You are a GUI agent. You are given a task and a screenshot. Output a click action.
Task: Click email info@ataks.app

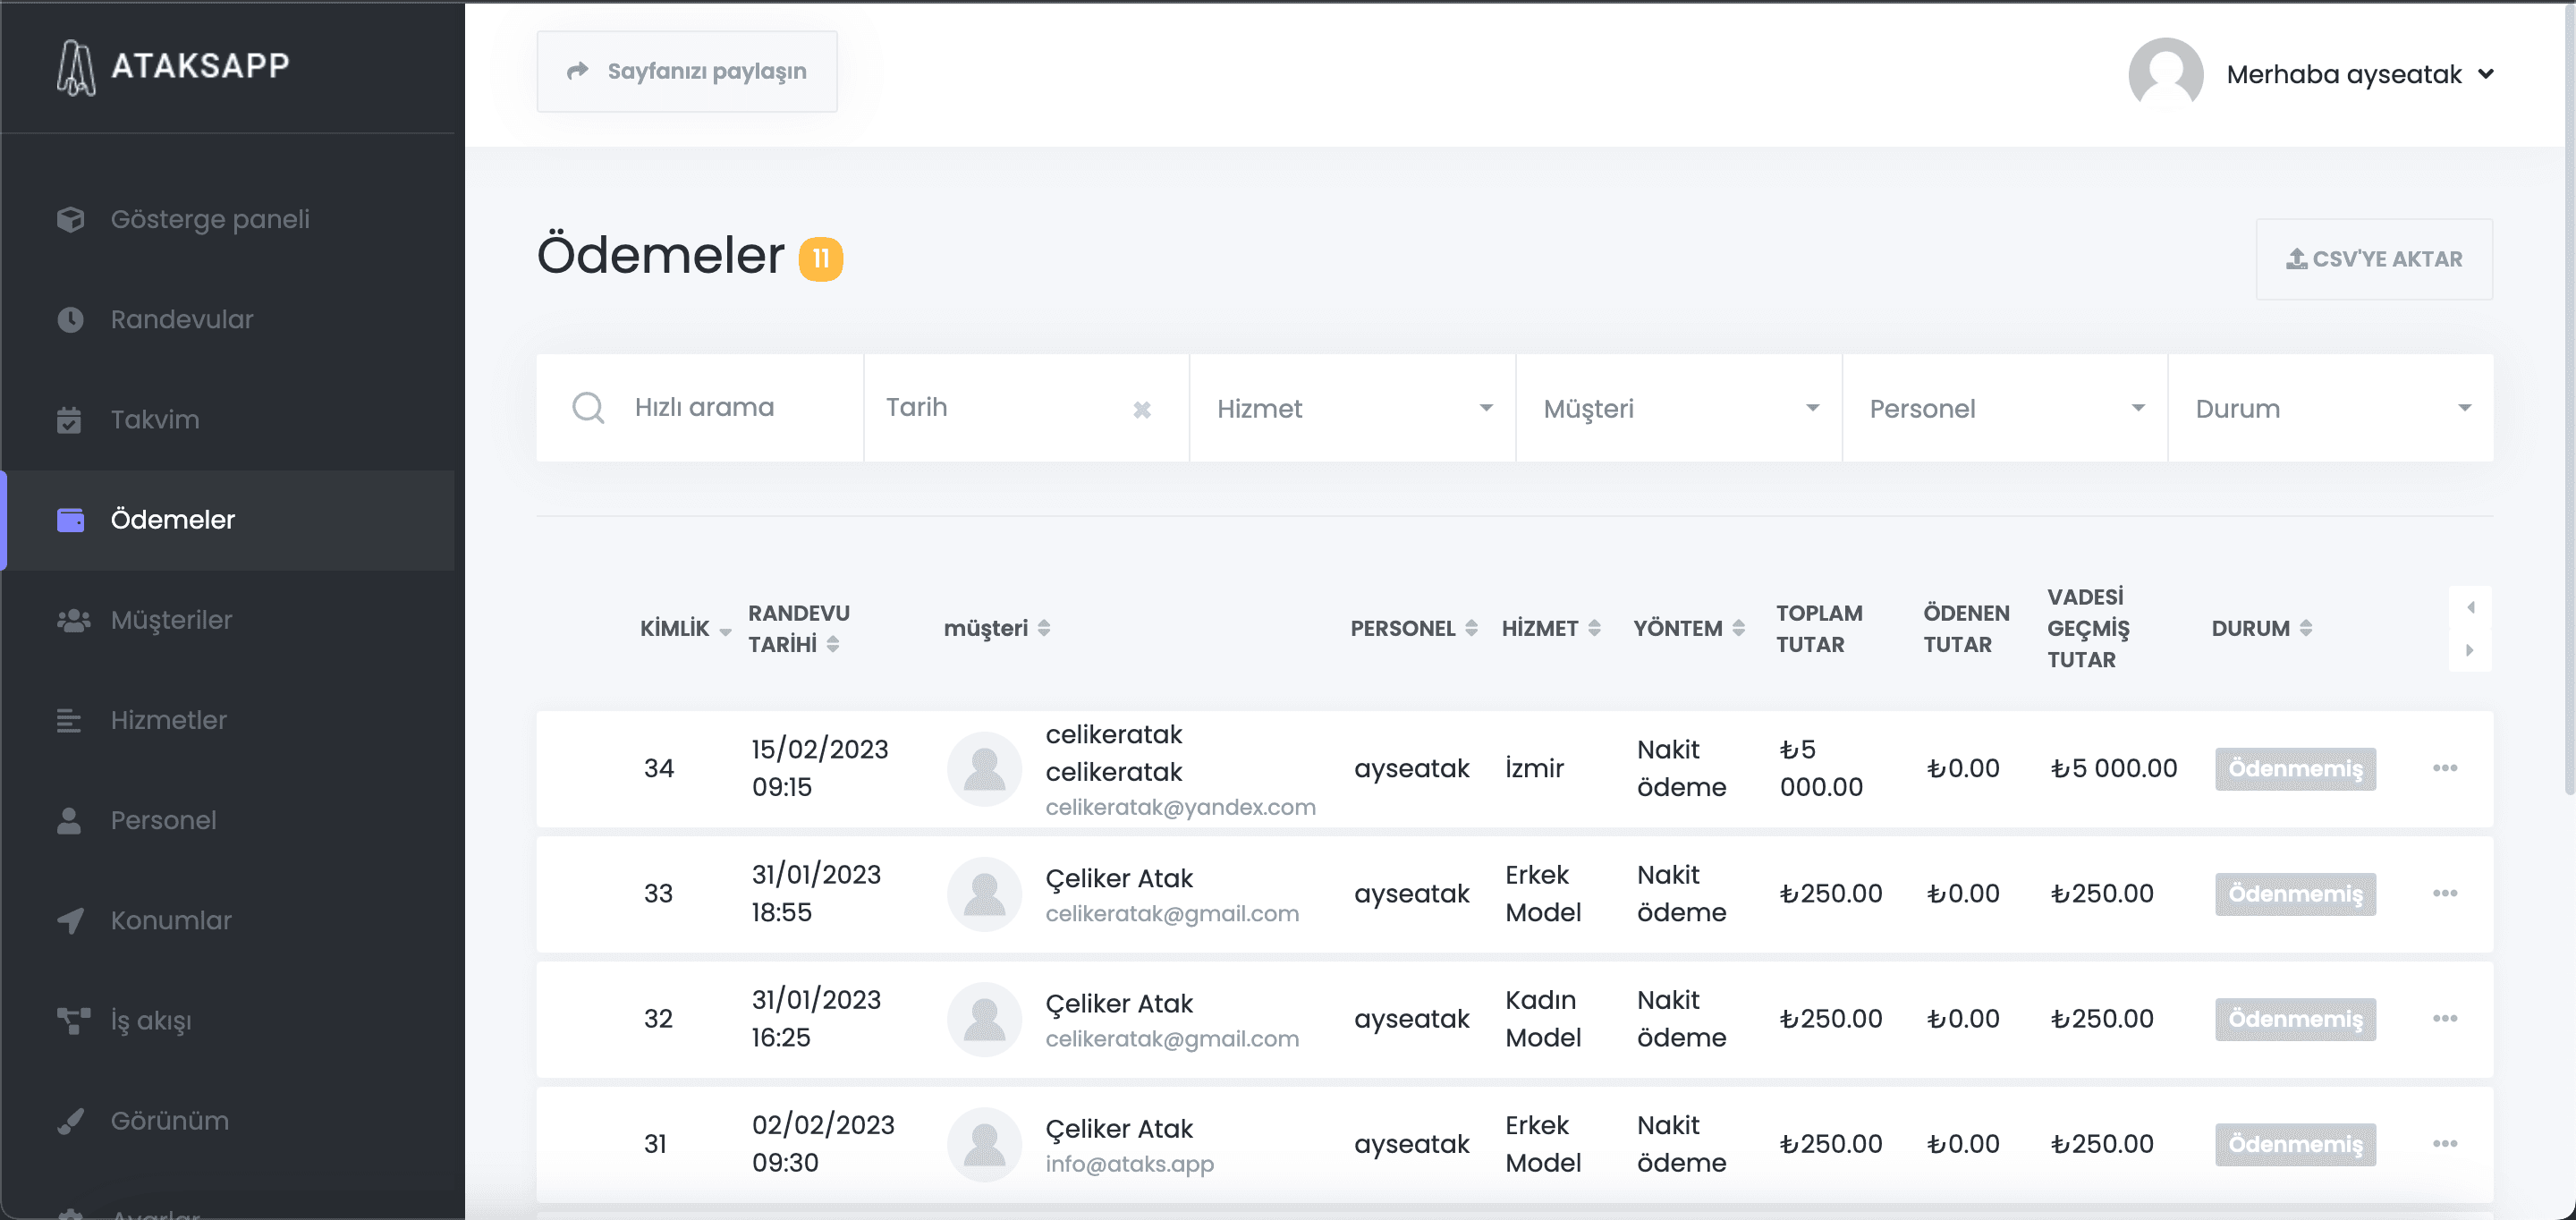coord(1129,1164)
